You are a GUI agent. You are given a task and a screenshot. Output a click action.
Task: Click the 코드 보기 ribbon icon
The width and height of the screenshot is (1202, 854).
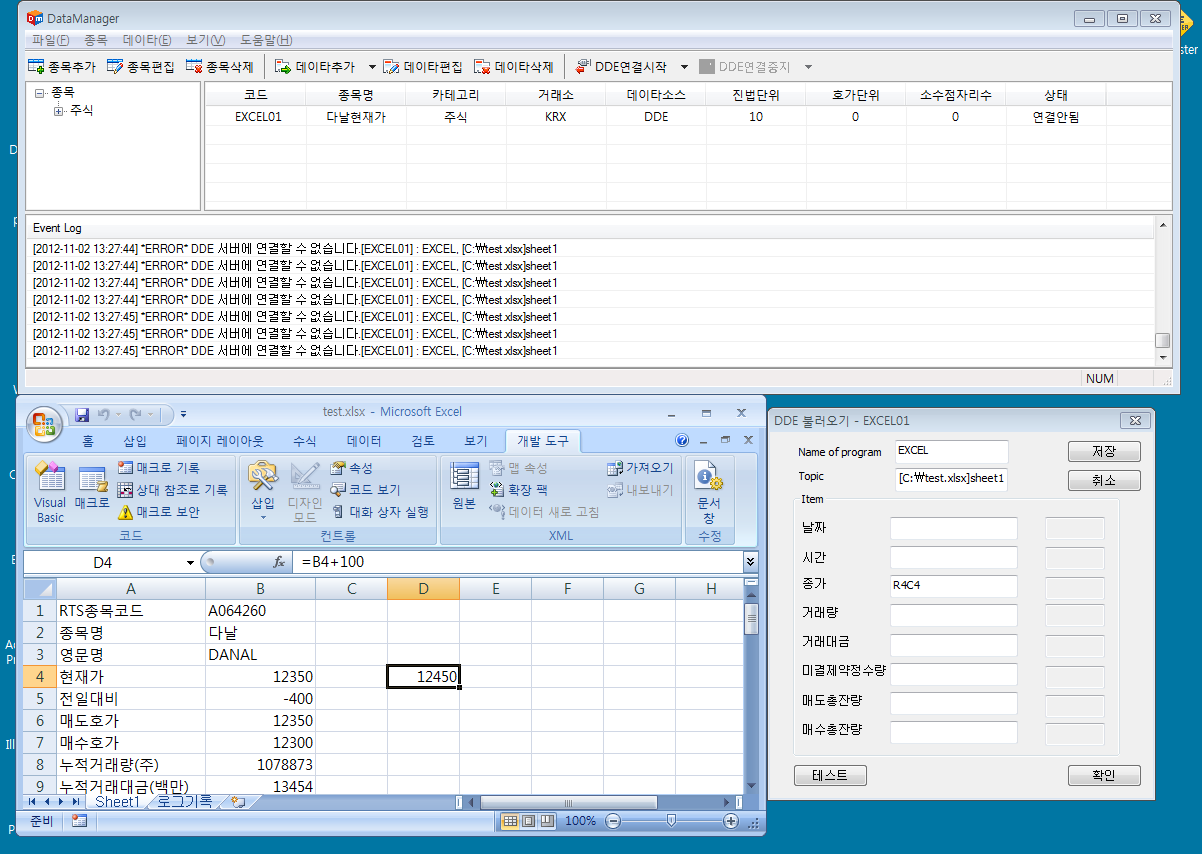(339, 490)
